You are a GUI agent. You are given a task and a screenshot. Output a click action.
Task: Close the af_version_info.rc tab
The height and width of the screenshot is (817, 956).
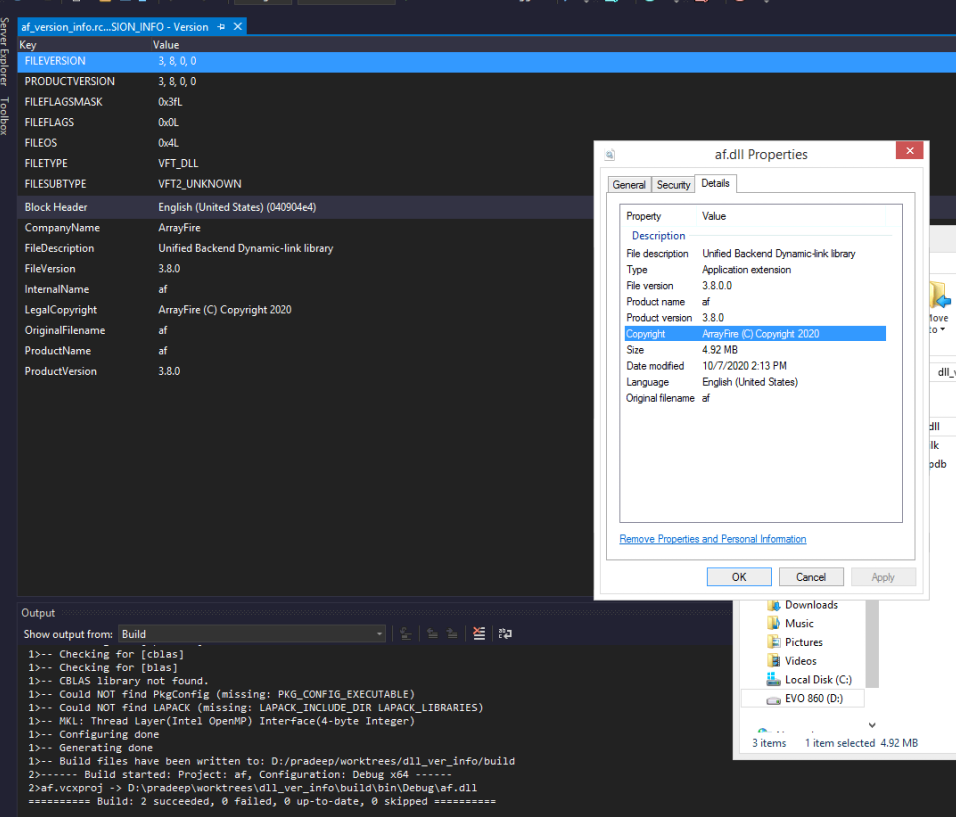(238, 27)
